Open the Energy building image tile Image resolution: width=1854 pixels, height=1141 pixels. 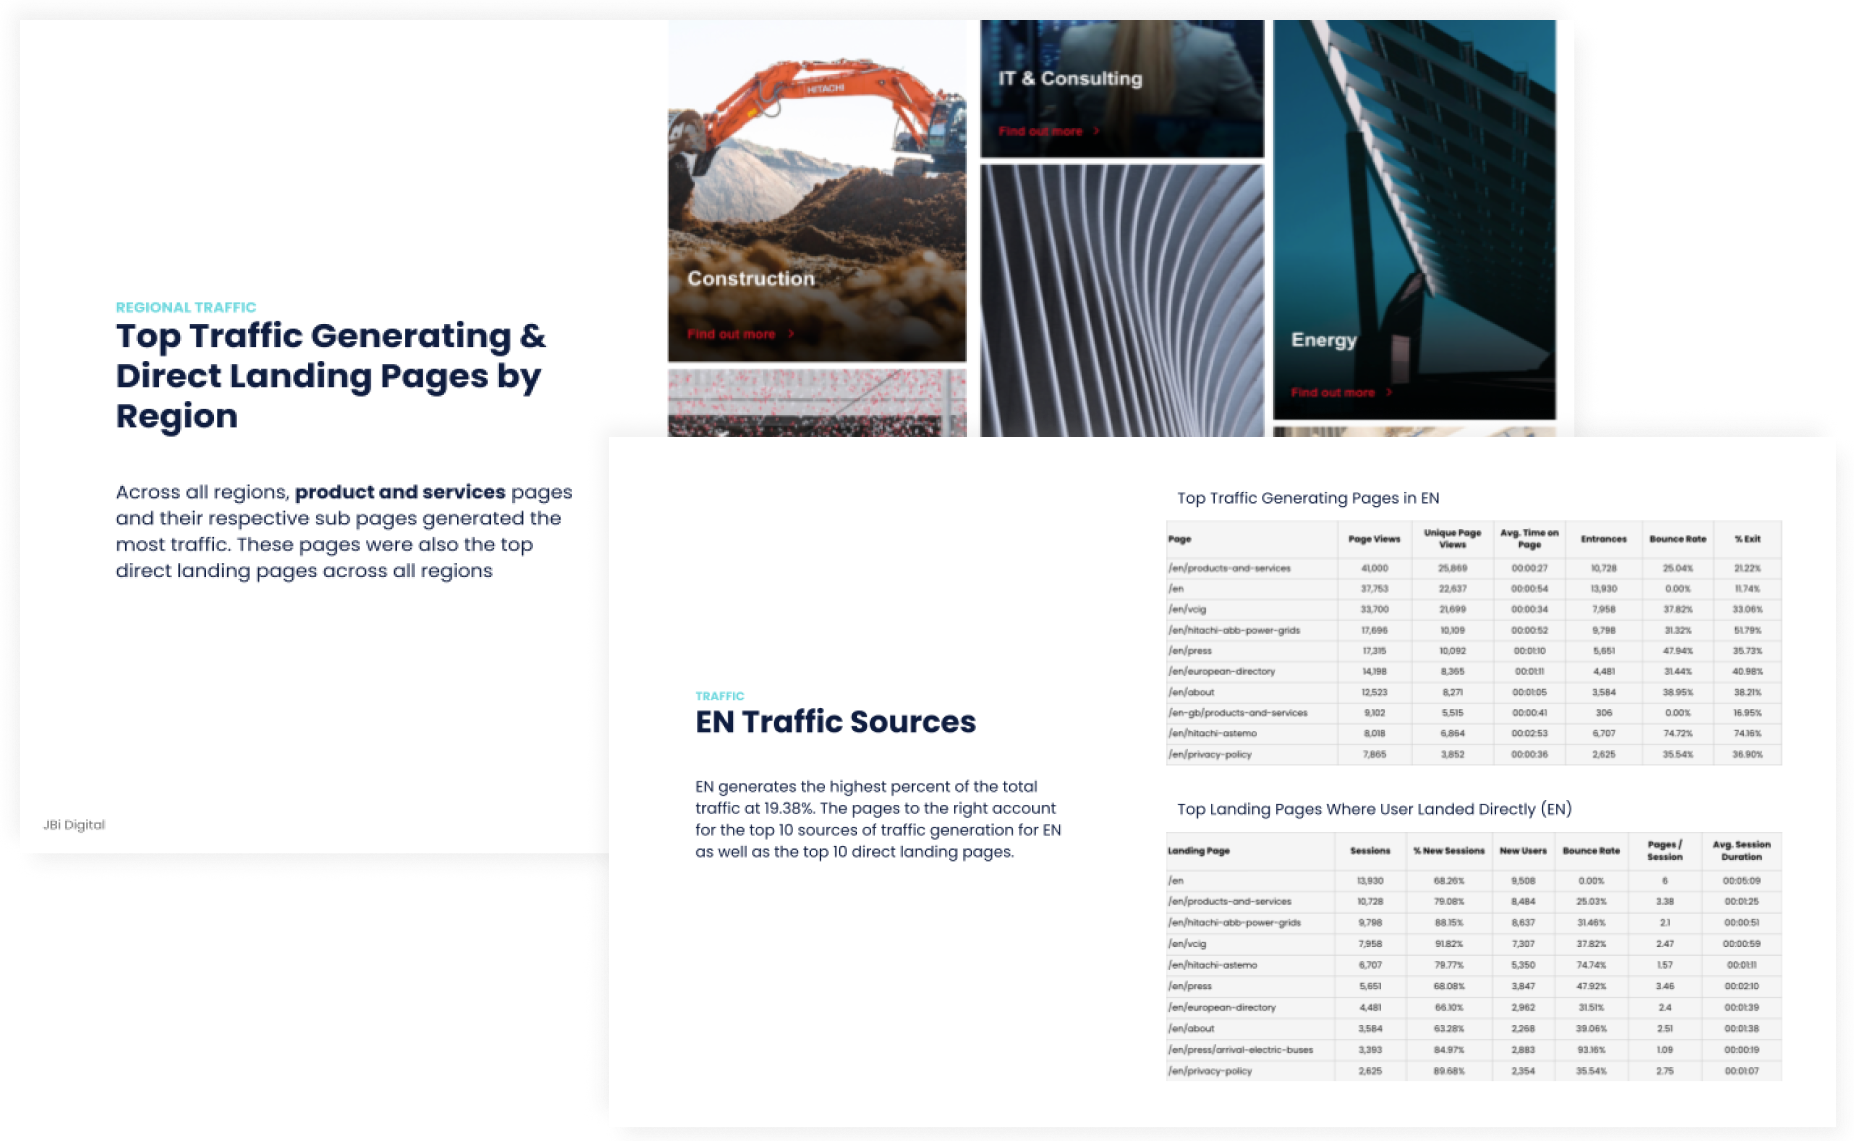click(1414, 219)
